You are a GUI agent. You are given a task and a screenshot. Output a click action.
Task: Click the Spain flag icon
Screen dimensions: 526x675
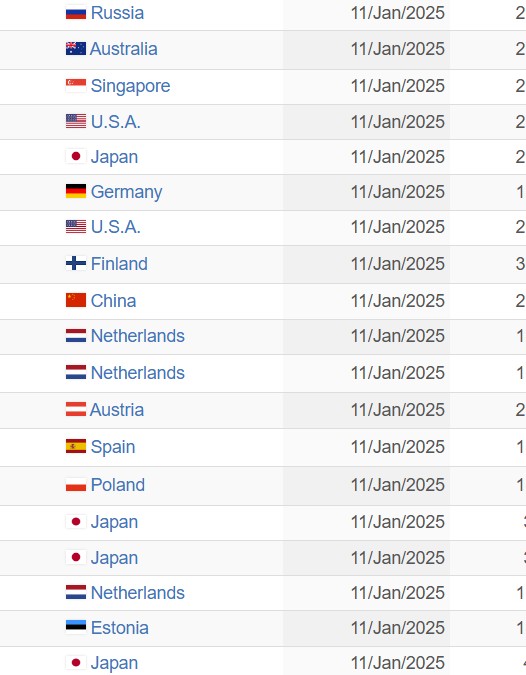click(x=76, y=446)
